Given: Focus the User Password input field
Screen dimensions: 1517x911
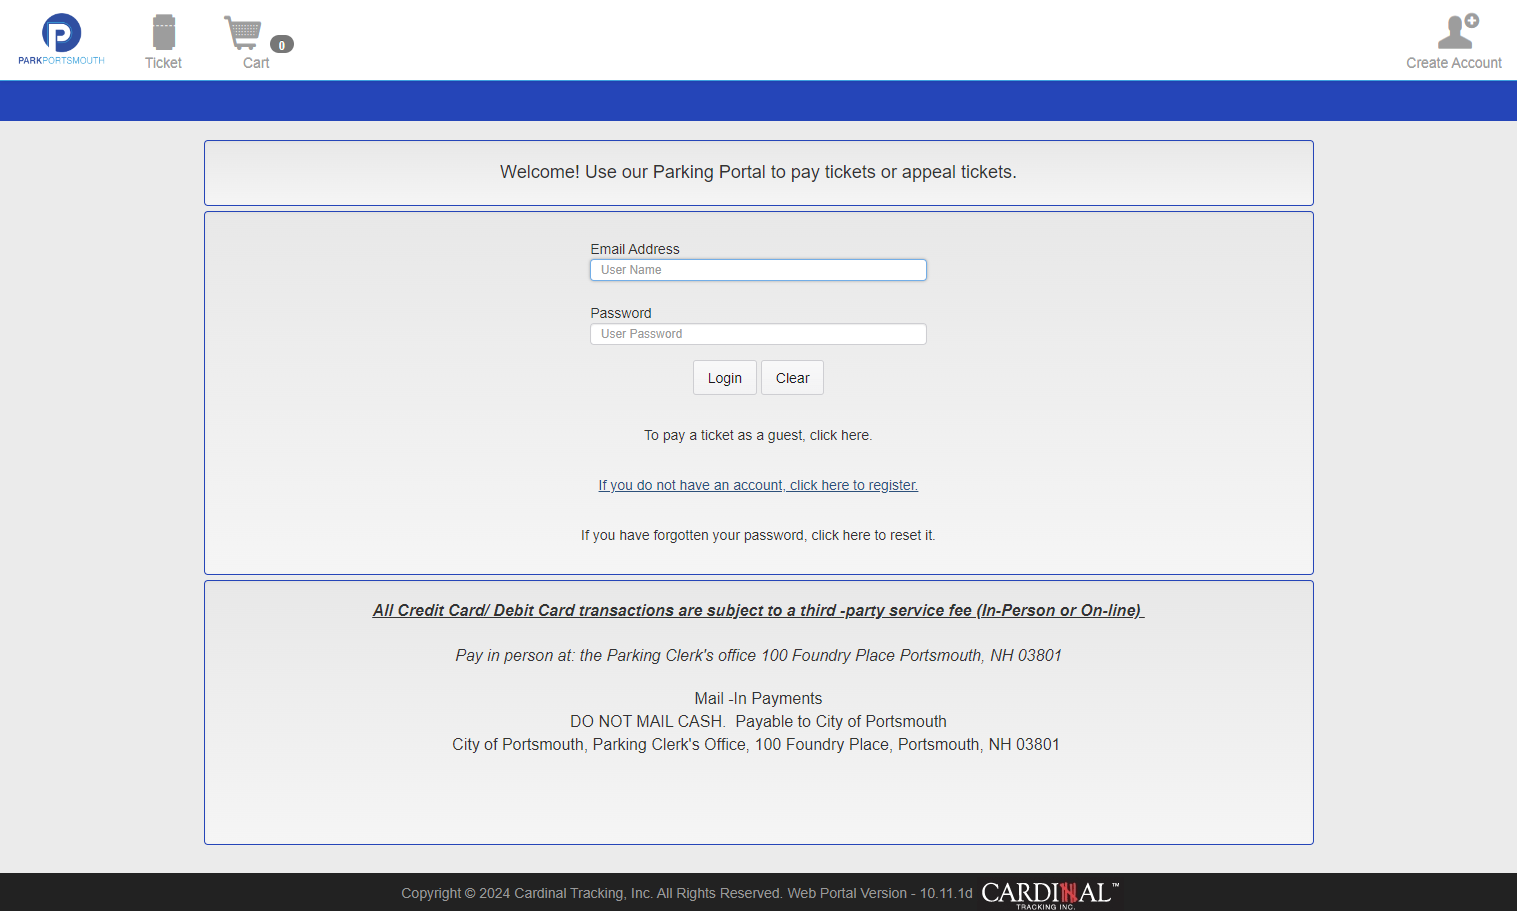Looking at the screenshot, I should pyautogui.click(x=758, y=334).
